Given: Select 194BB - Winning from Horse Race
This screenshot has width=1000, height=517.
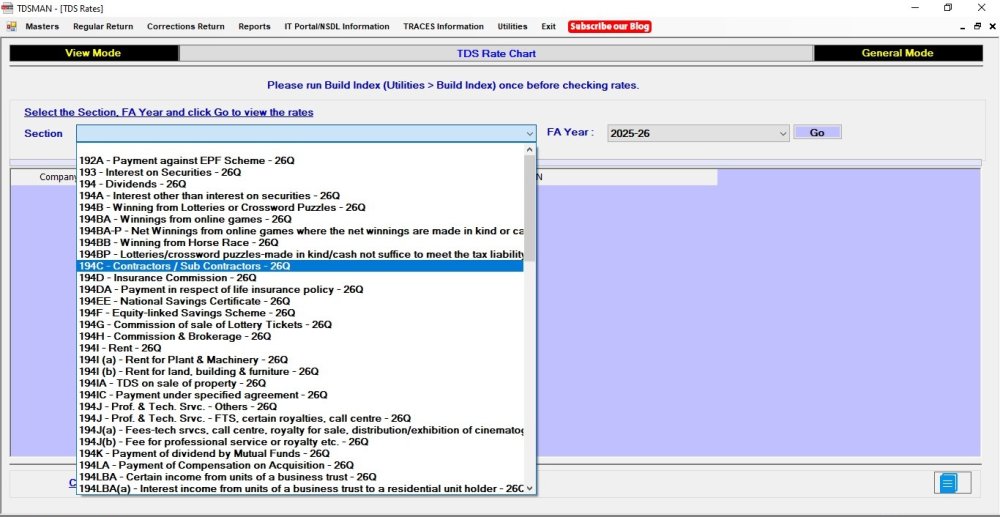Looking at the screenshot, I should coord(300,242).
